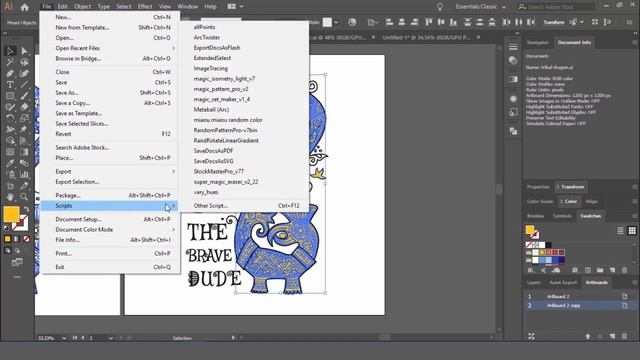Select the Paintbrush tool
The height and width of the screenshot is (360, 640).
[x=24, y=96]
